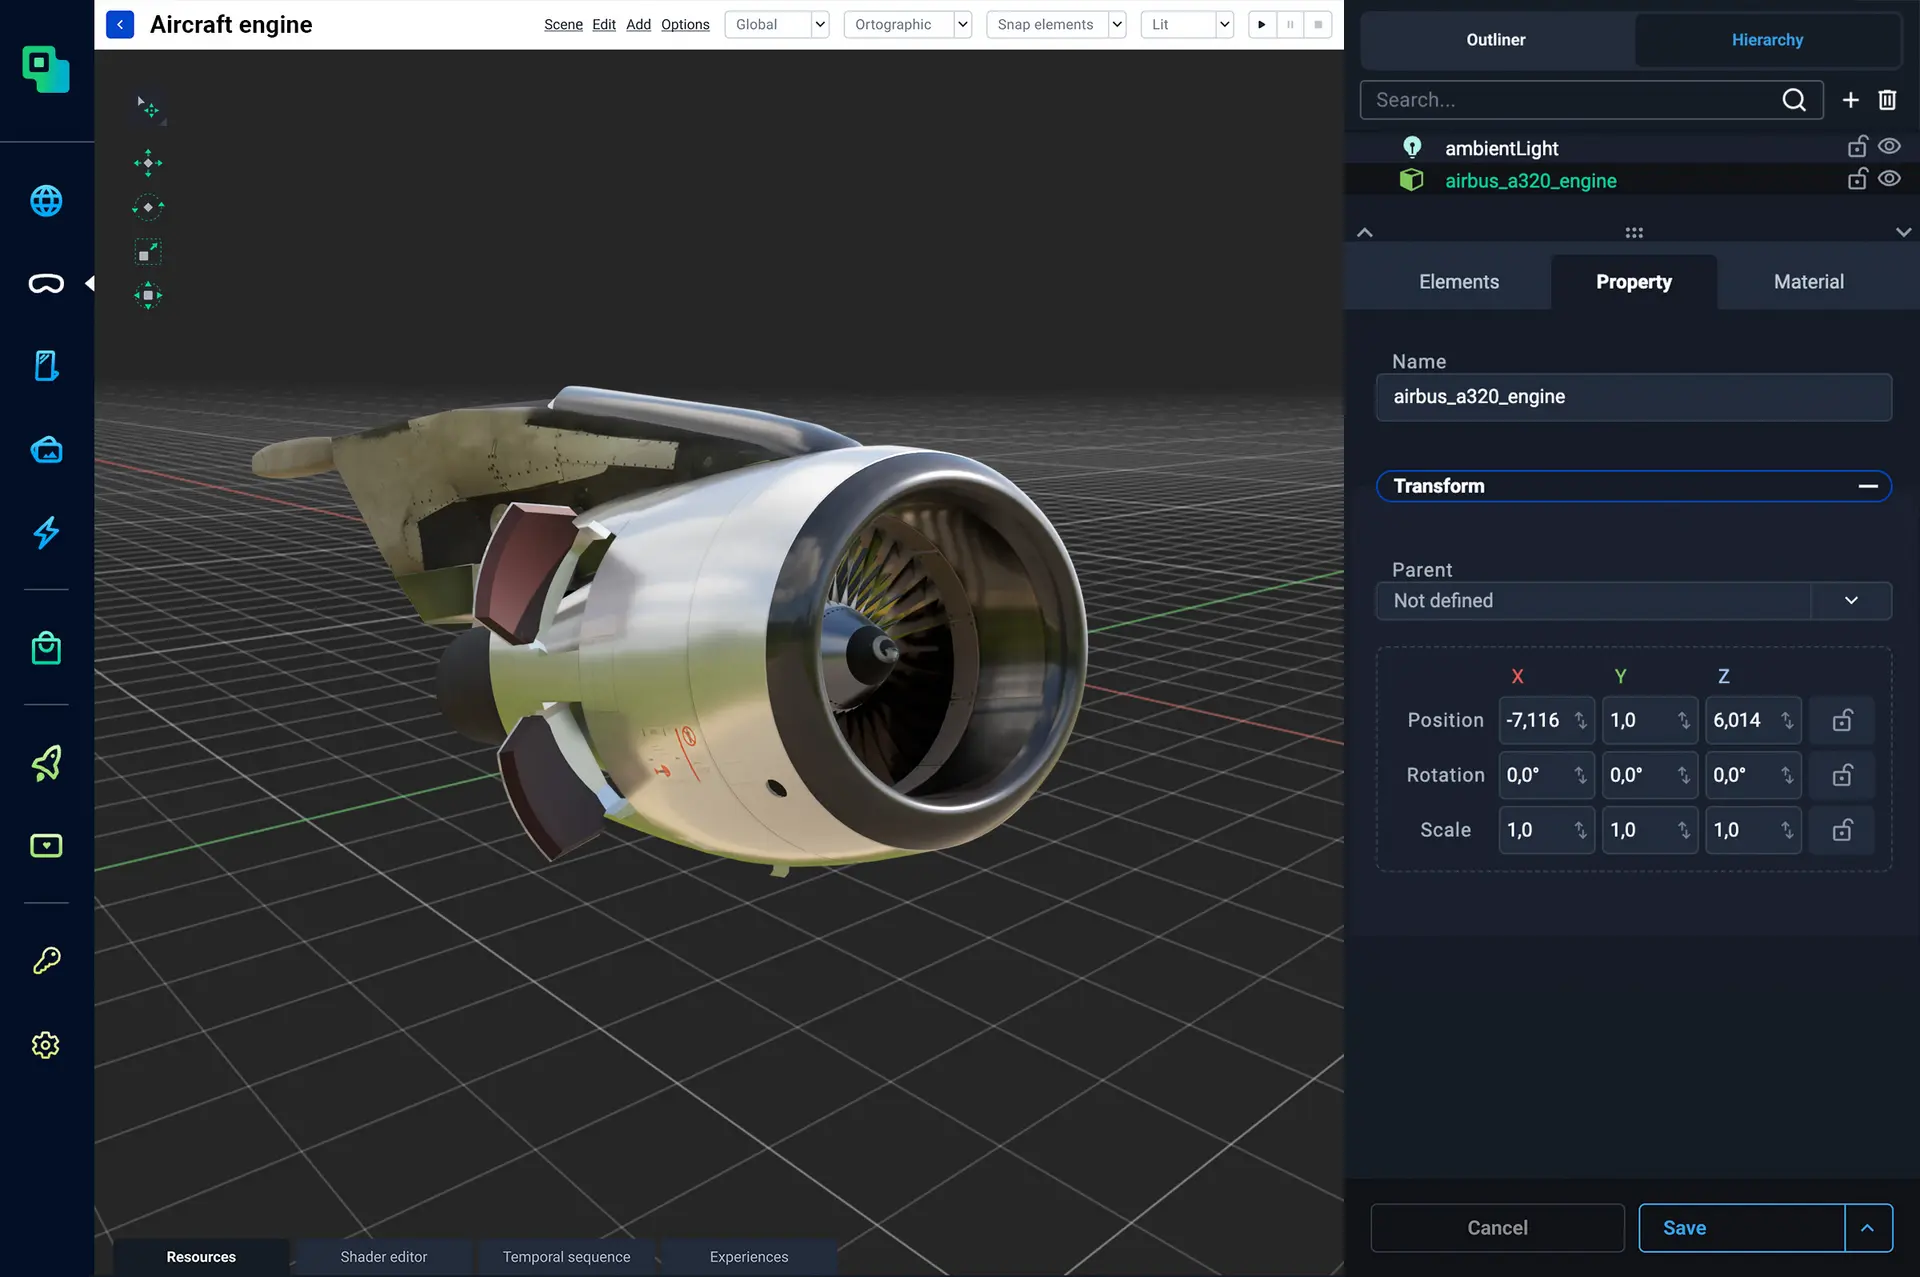
Task: Select the Scale tool in the viewport
Action: 147,252
